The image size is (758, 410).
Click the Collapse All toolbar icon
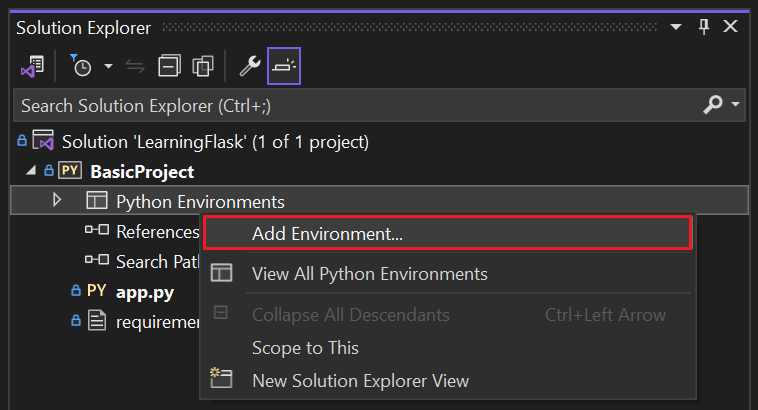170,67
